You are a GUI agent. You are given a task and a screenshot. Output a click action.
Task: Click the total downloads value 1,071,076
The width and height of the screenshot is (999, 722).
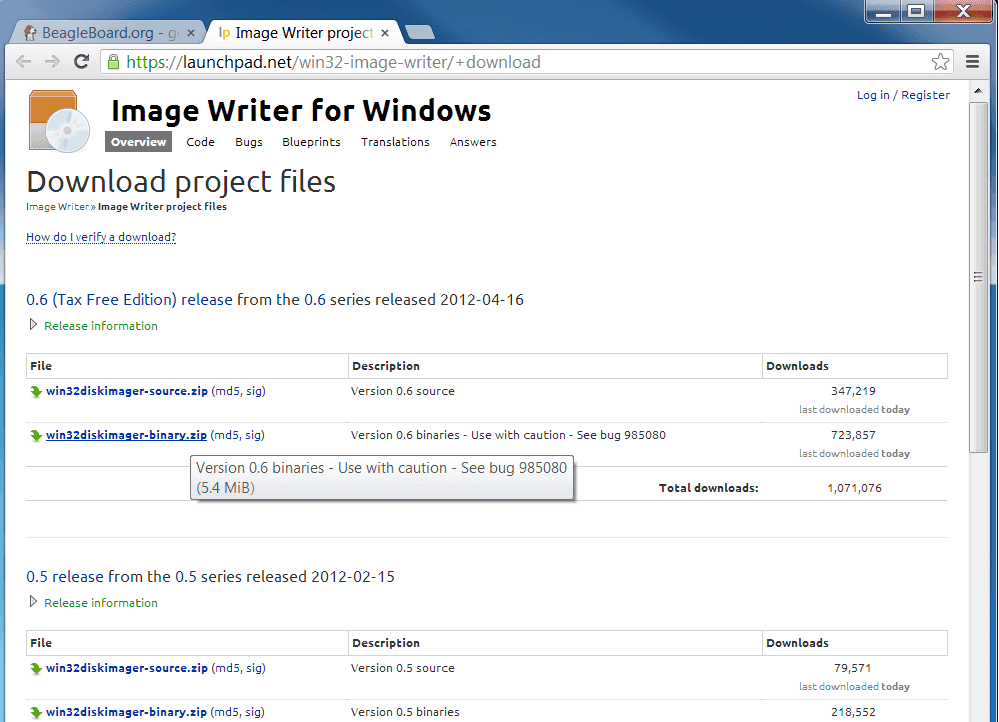(854, 488)
